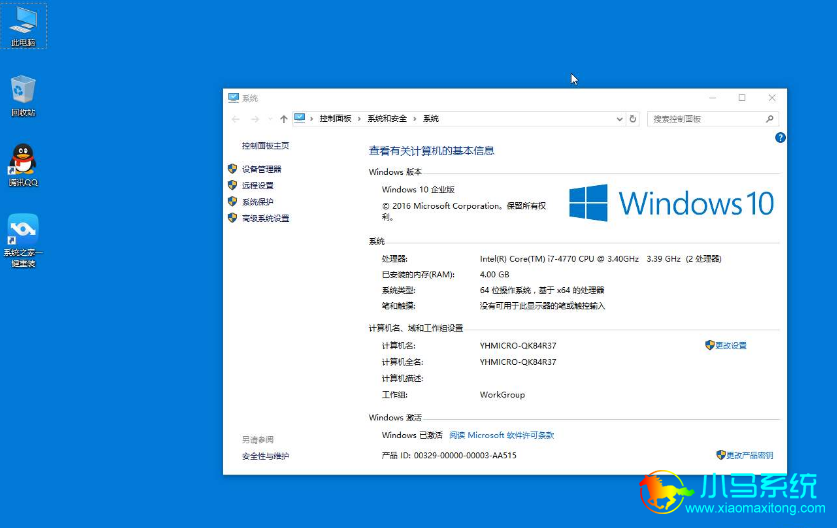This screenshot has height=528, width=837.
Task: Open 控制面板主页 link
Action: point(265,146)
